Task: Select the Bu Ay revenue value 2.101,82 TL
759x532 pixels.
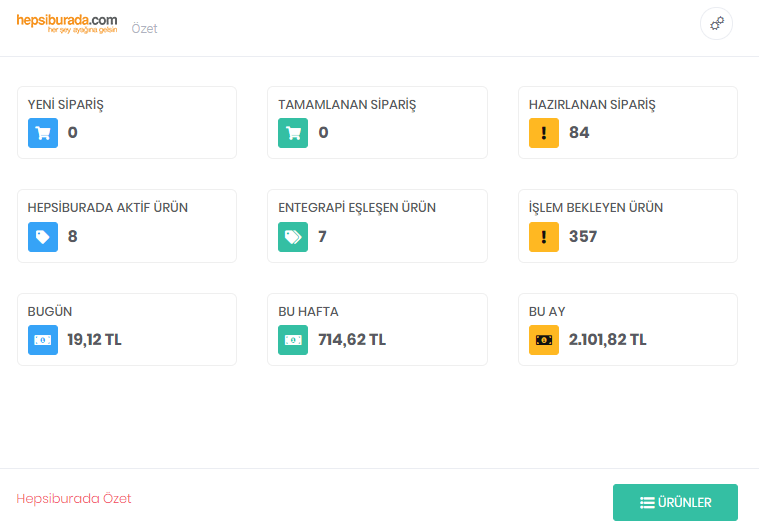Action: [607, 340]
